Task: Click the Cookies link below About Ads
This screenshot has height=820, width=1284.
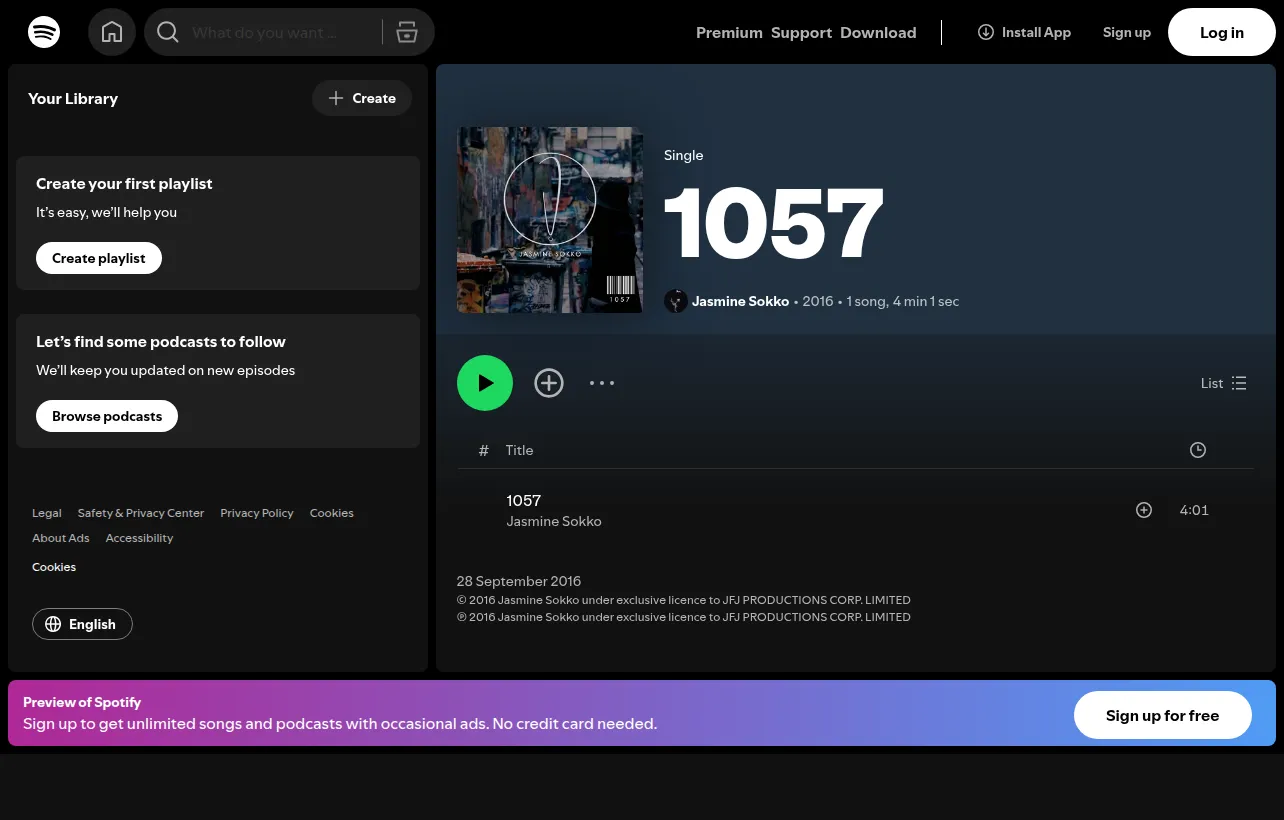Action: pyautogui.click(x=54, y=567)
